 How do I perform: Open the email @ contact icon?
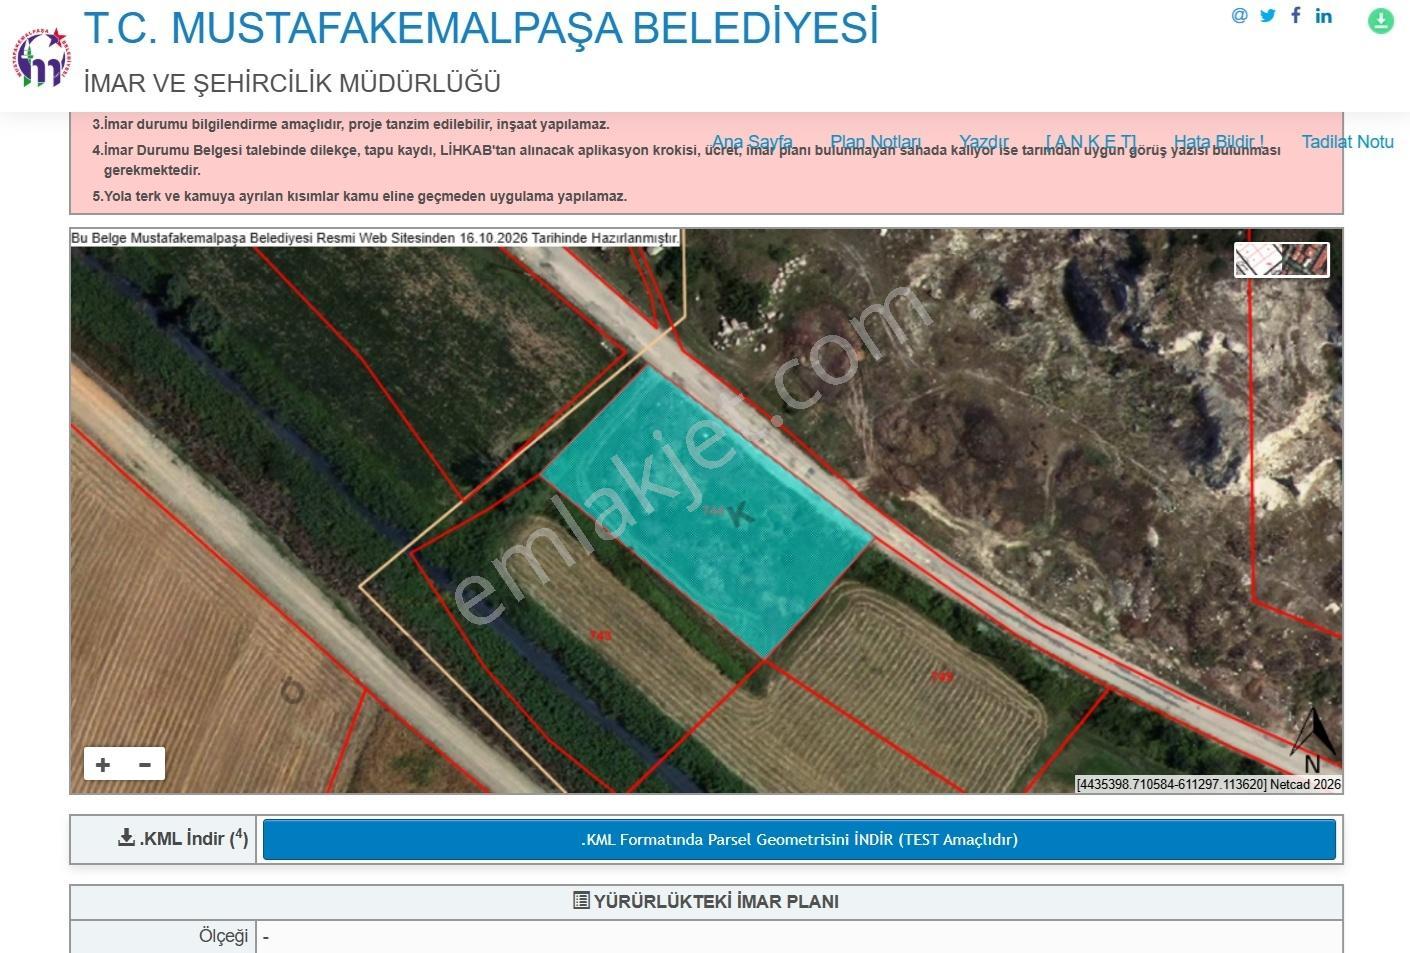(x=1240, y=15)
